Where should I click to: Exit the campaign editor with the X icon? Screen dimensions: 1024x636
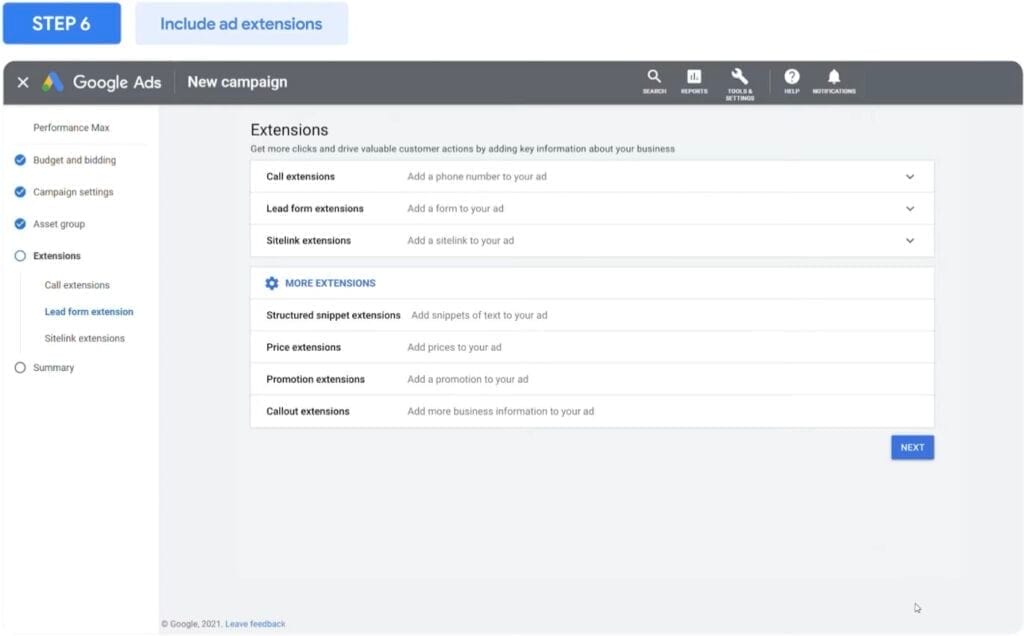(x=23, y=83)
